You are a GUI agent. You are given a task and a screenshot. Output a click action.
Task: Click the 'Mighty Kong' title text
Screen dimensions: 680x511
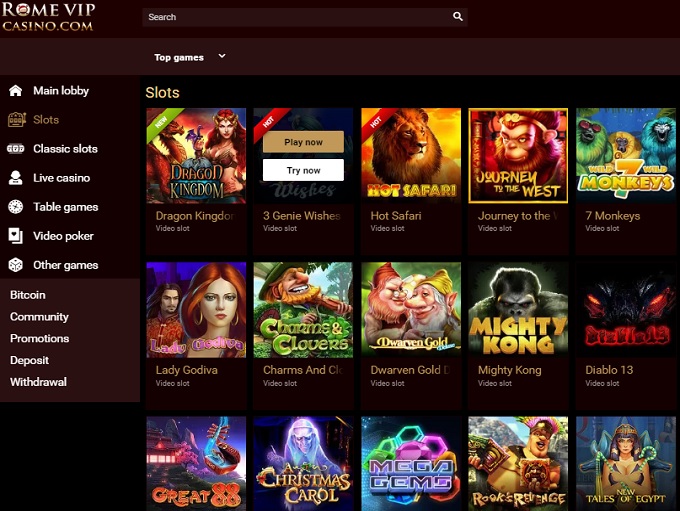pos(510,370)
